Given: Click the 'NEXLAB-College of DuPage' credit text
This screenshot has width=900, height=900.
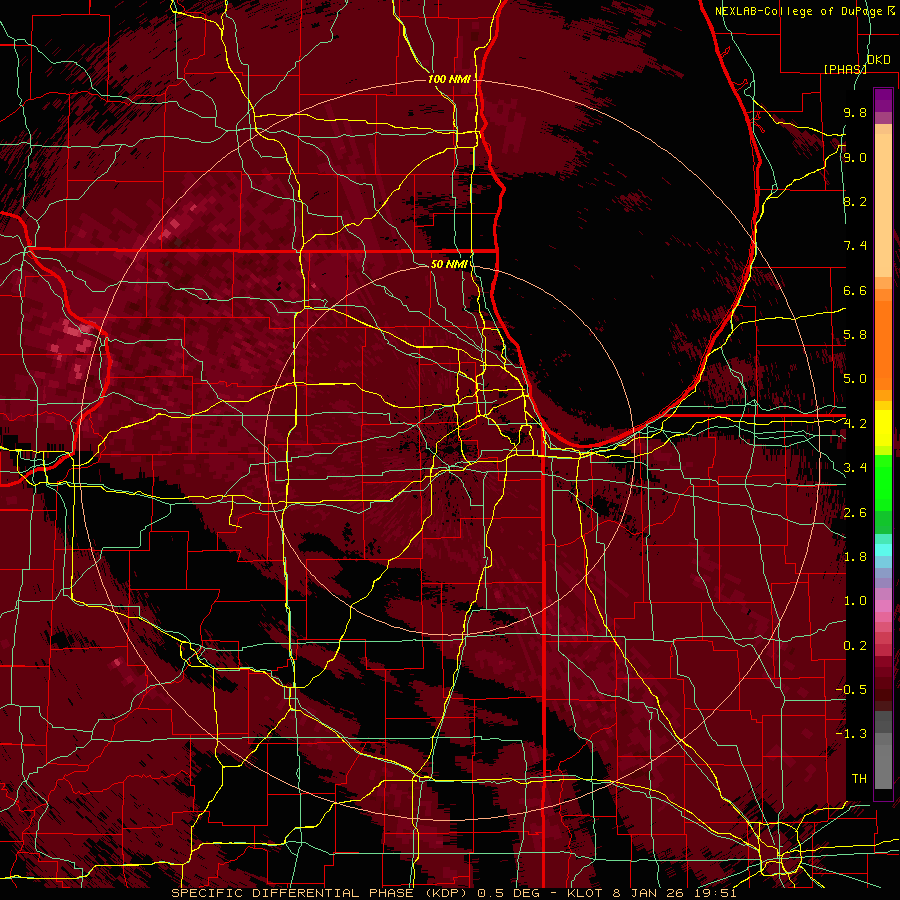Looking at the screenshot, I should 800,11.
